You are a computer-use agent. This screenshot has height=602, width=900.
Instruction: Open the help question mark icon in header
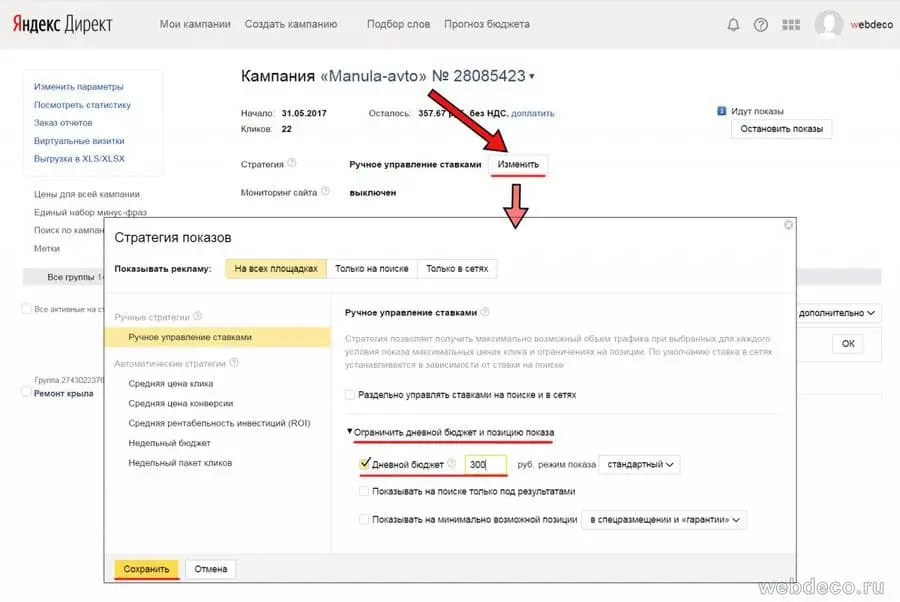[x=761, y=25]
